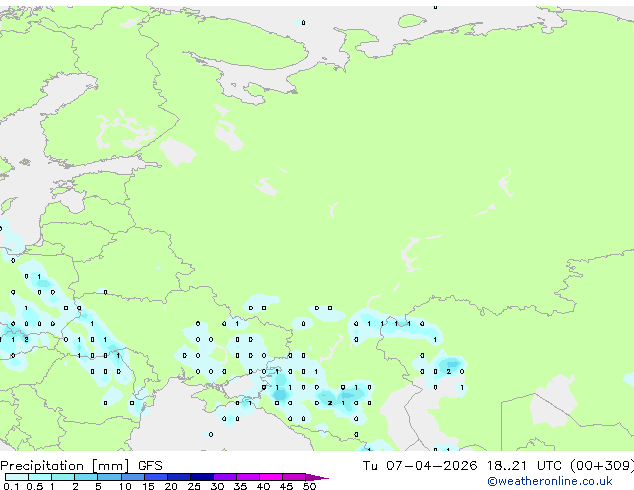Click the date text 'Tu 07-04-2026'
This screenshot has height=490, width=634.
coord(420,466)
